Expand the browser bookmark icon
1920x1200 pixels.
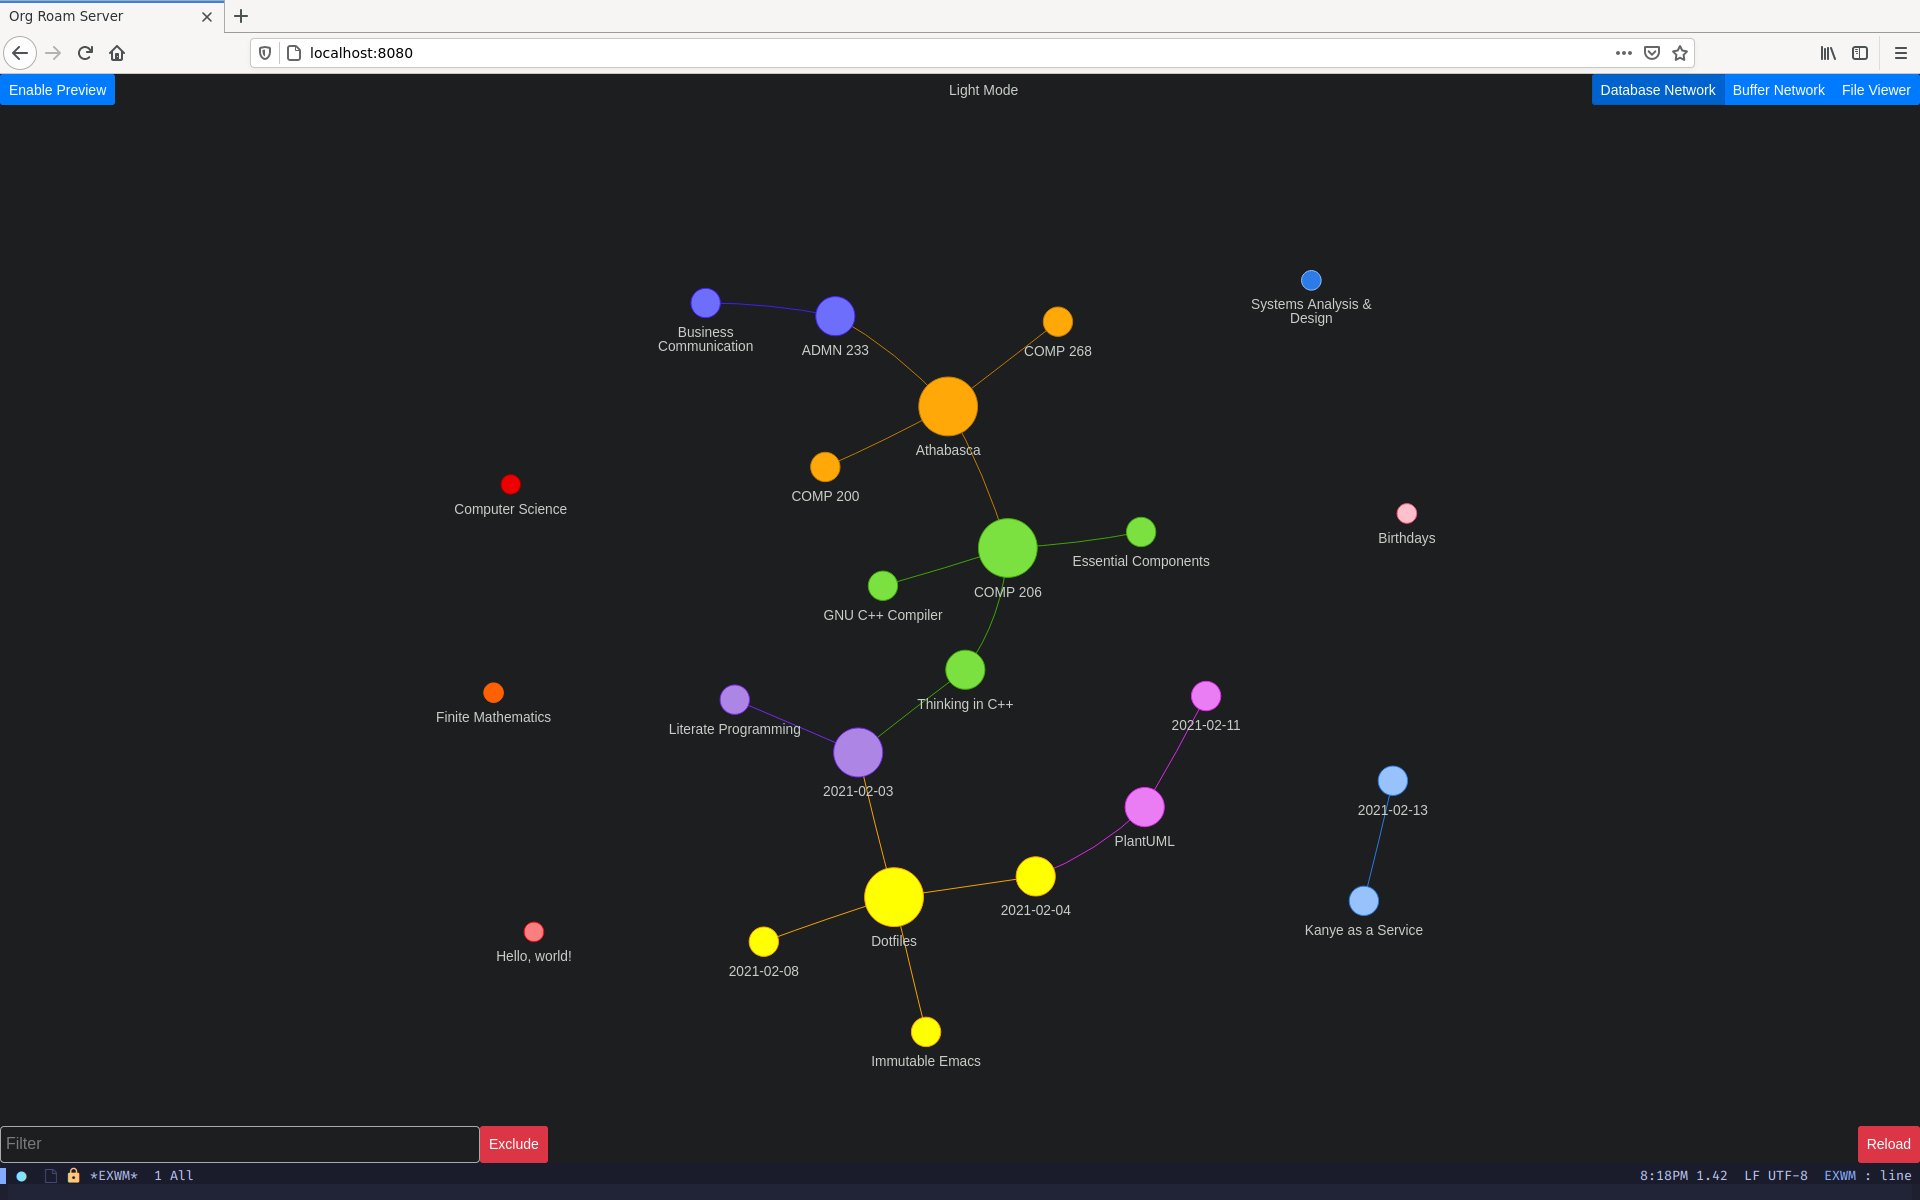pyautogui.click(x=1678, y=53)
